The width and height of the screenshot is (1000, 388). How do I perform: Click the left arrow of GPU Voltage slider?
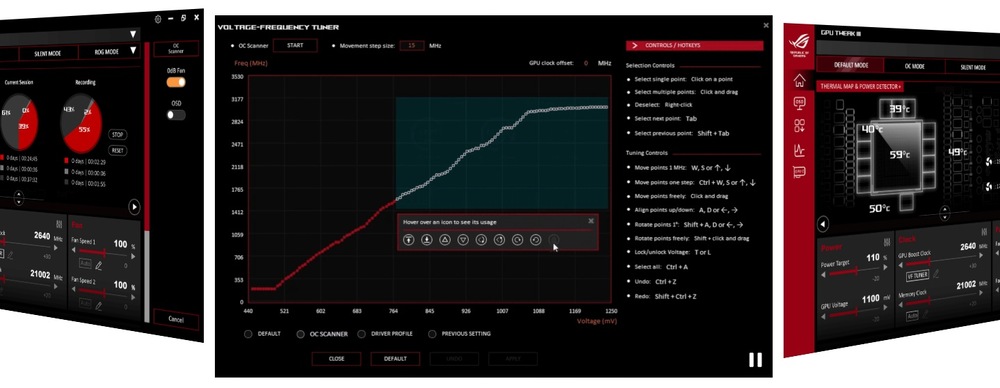pos(824,317)
